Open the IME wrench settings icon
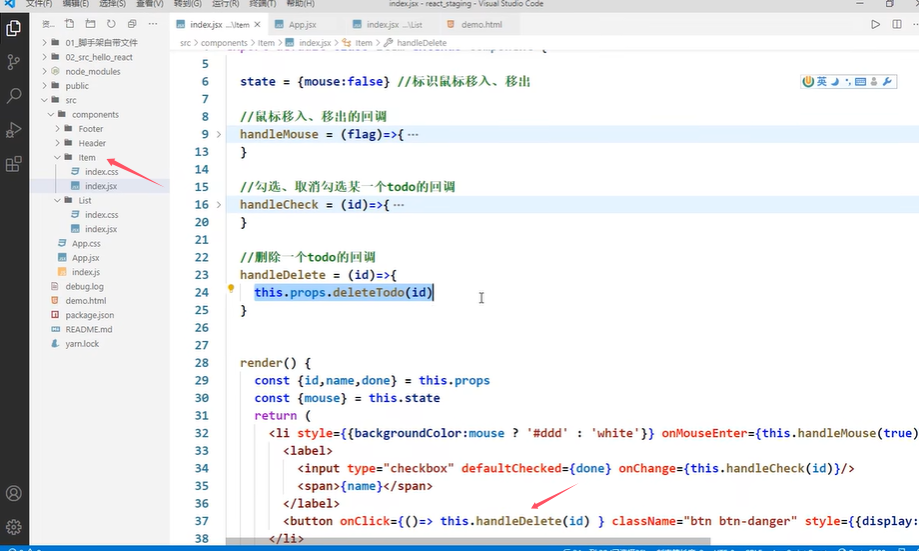Image resolution: width=919 pixels, height=551 pixels. click(887, 81)
